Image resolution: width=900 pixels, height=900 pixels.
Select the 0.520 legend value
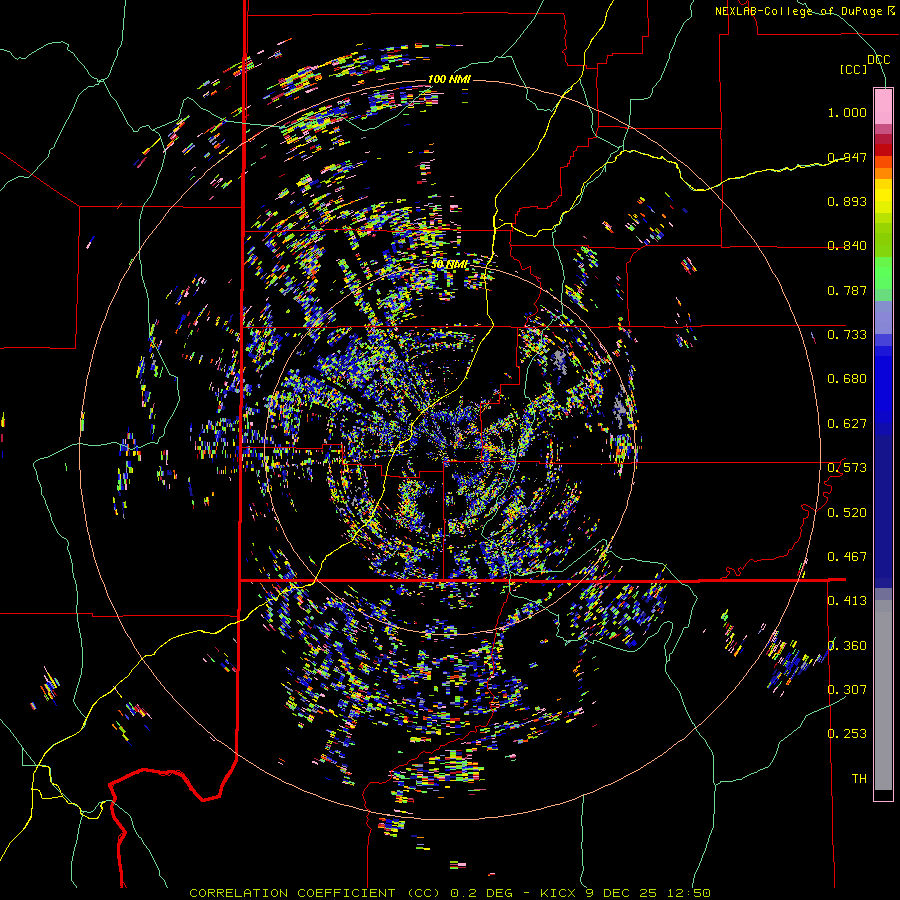coord(847,513)
